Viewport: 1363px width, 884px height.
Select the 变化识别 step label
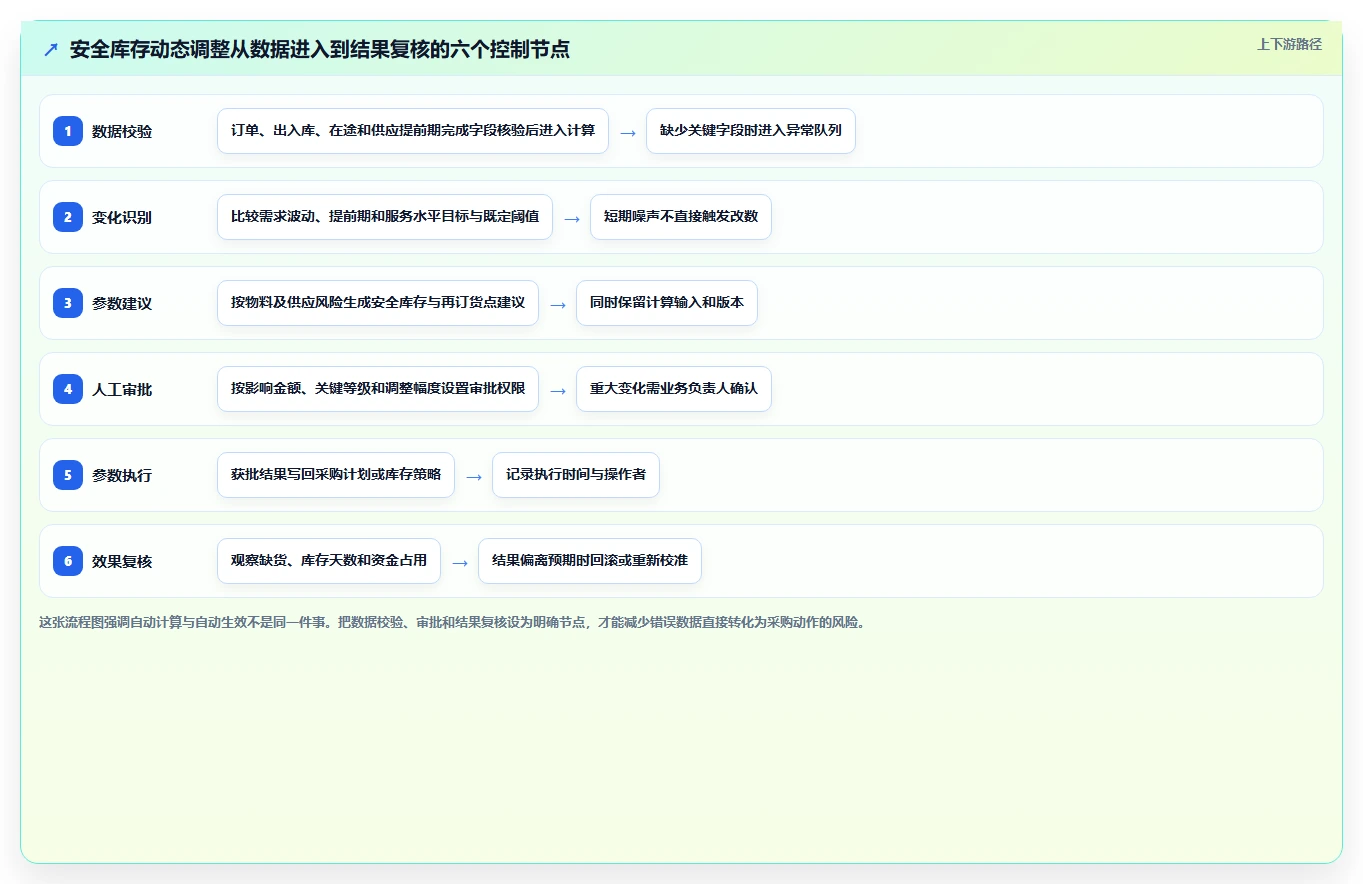coord(122,217)
